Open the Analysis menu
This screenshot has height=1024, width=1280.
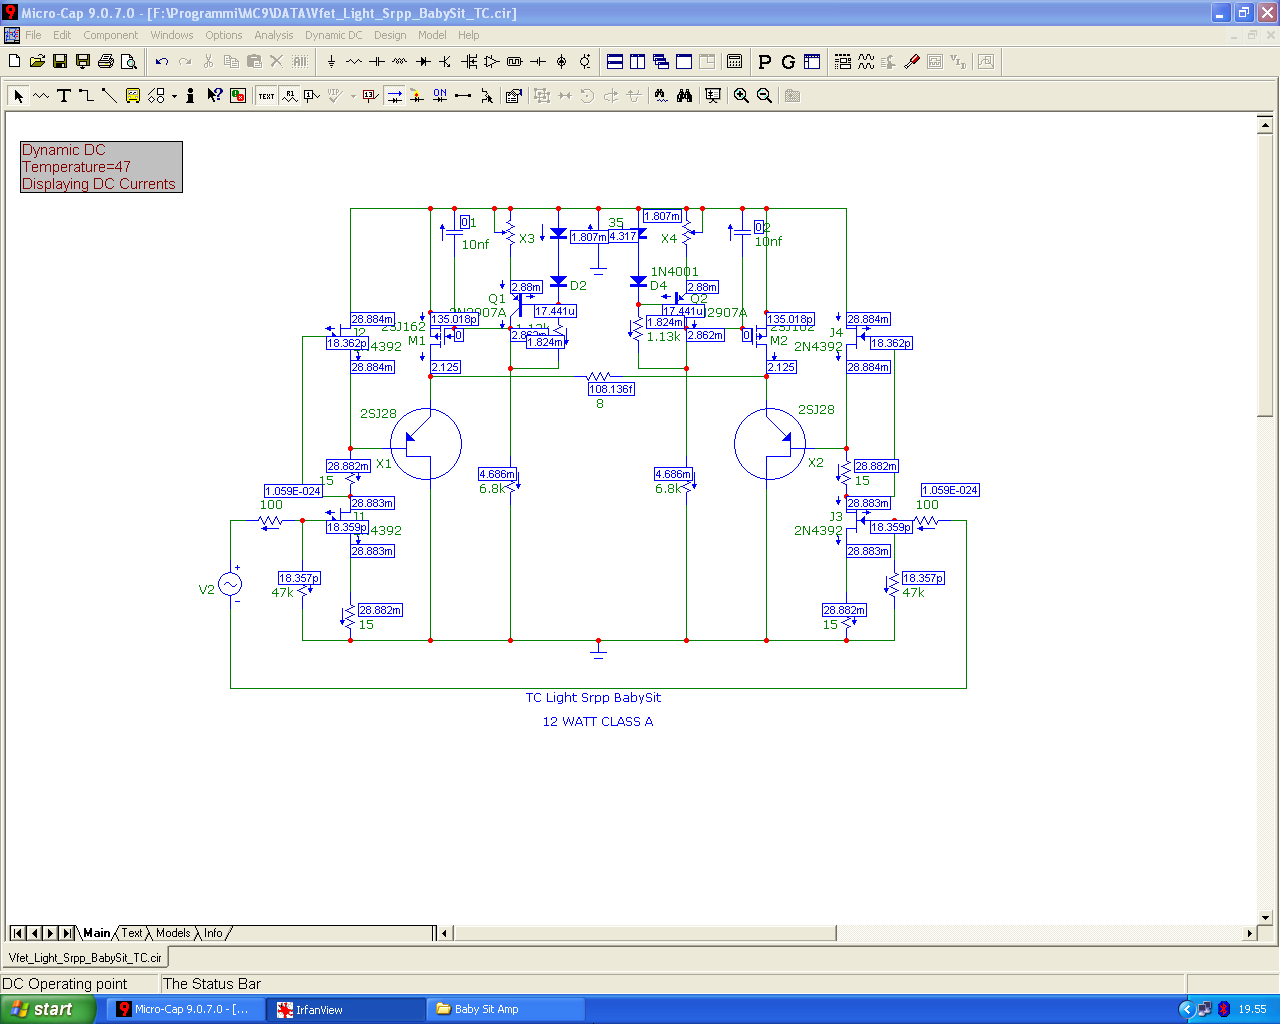(x=273, y=35)
